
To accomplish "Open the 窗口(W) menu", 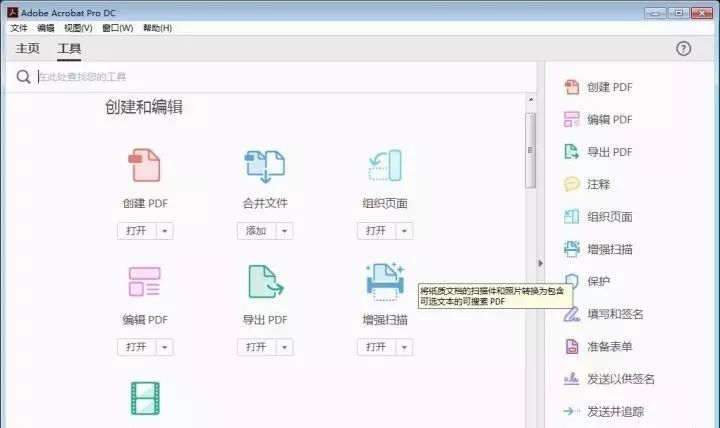I will 118,28.
